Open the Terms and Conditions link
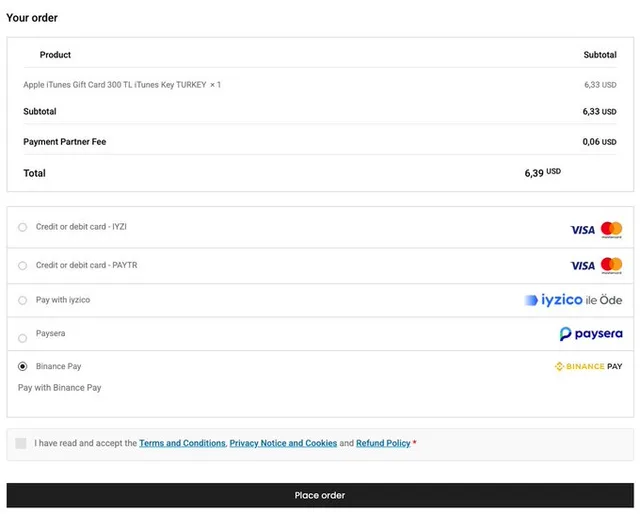The width and height of the screenshot is (640, 515). pos(182,443)
